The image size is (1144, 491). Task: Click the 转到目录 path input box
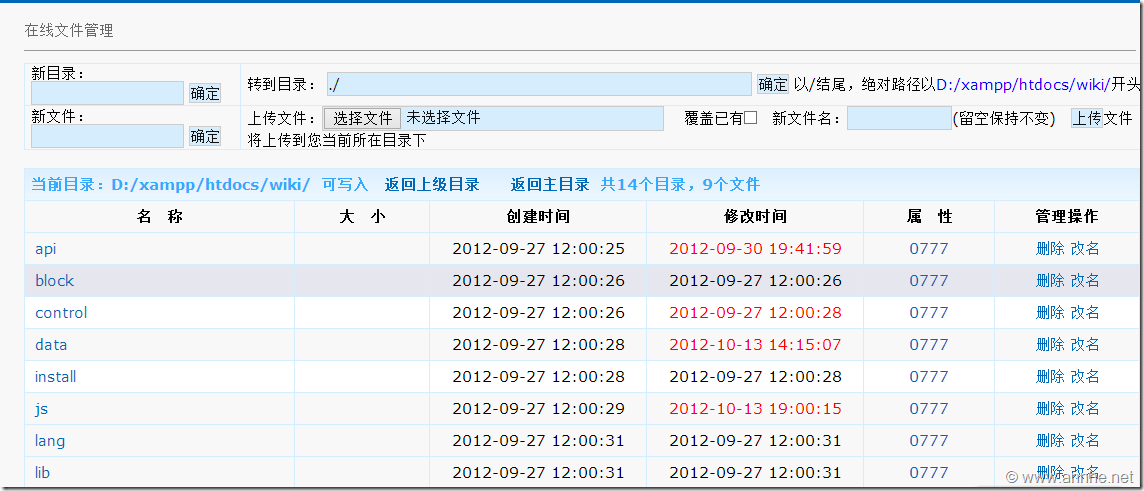click(538, 84)
